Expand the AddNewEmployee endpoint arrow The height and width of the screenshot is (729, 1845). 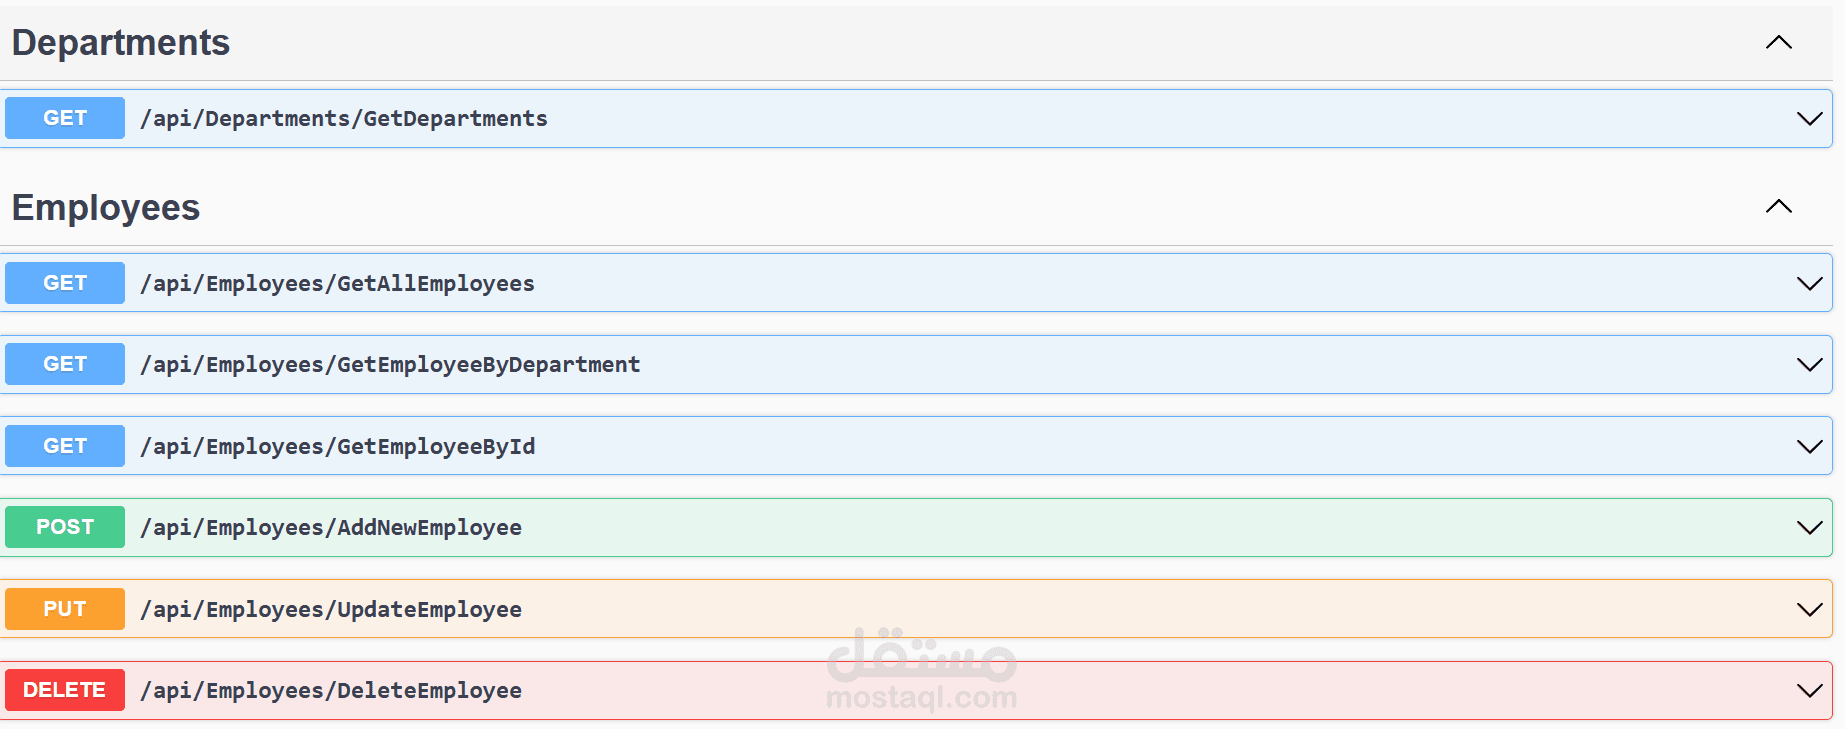[x=1809, y=527]
